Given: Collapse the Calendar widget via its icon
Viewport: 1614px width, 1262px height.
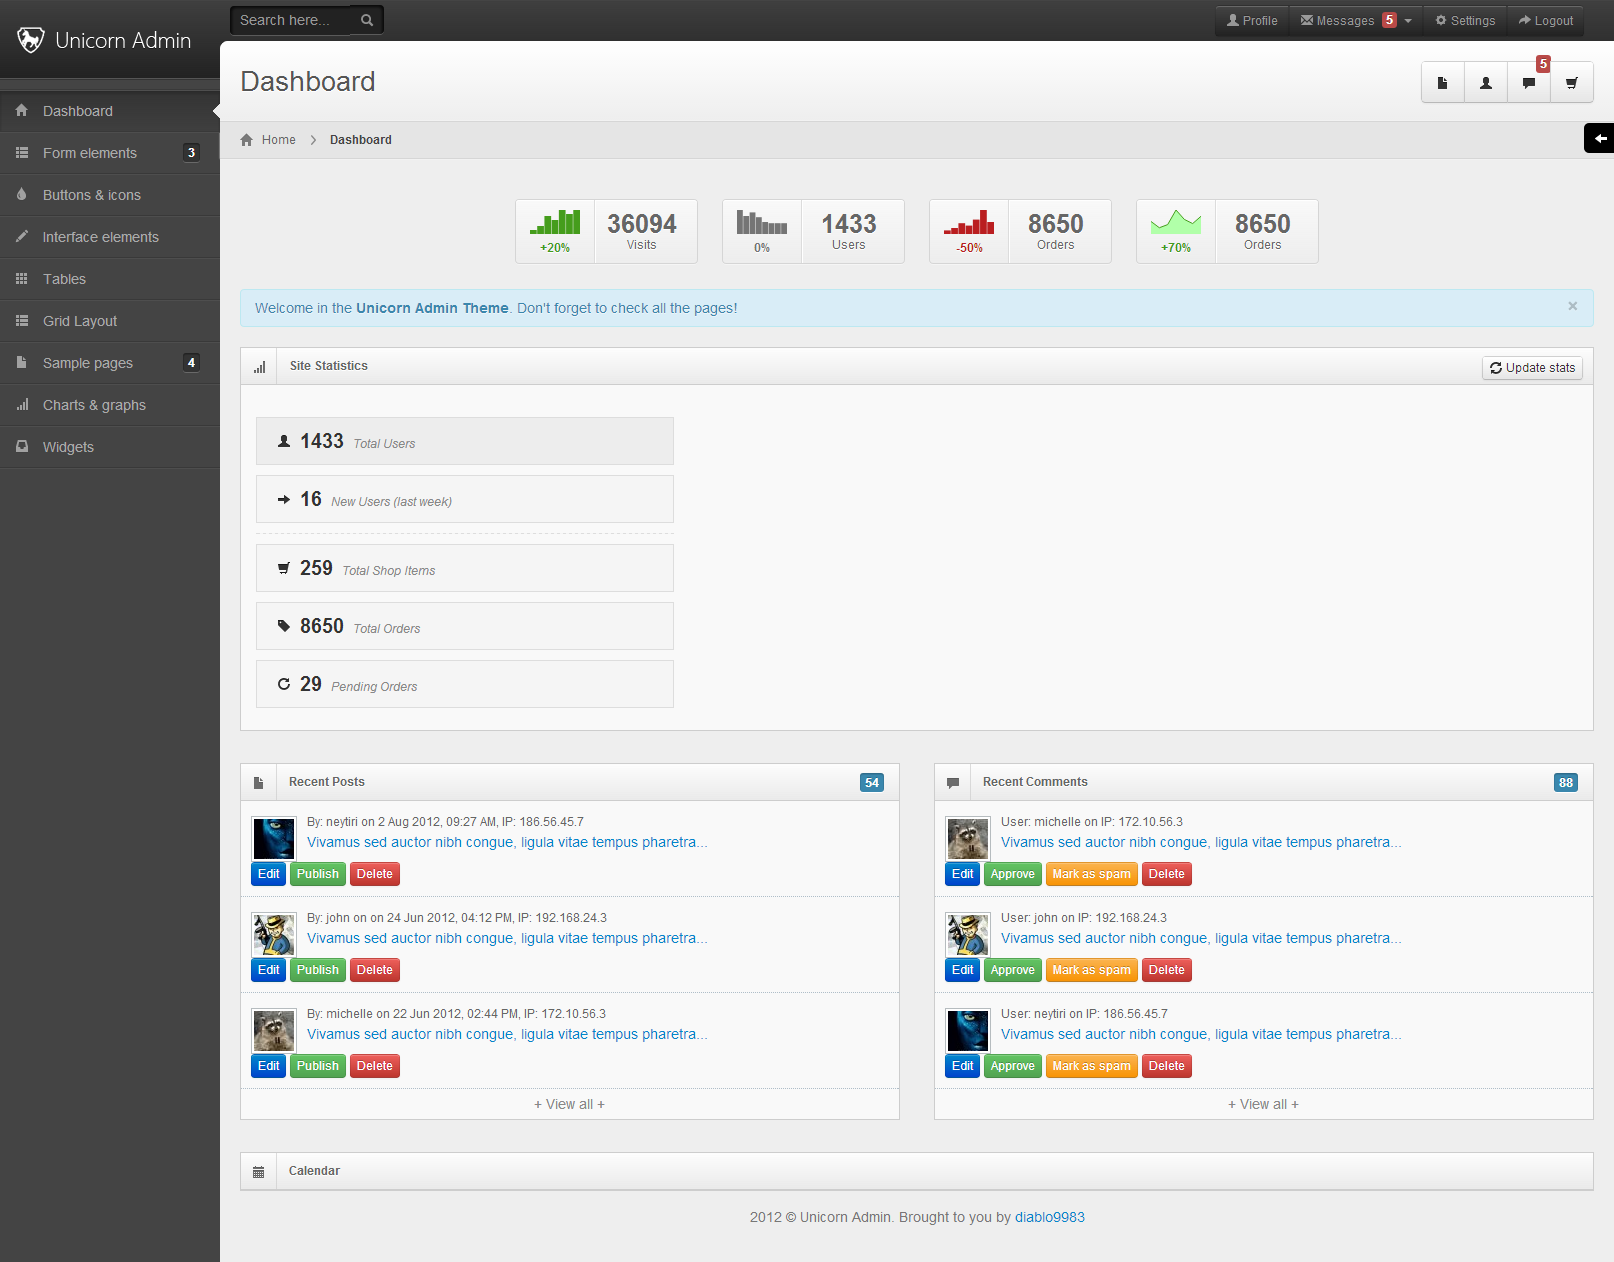Looking at the screenshot, I should [x=259, y=1172].
